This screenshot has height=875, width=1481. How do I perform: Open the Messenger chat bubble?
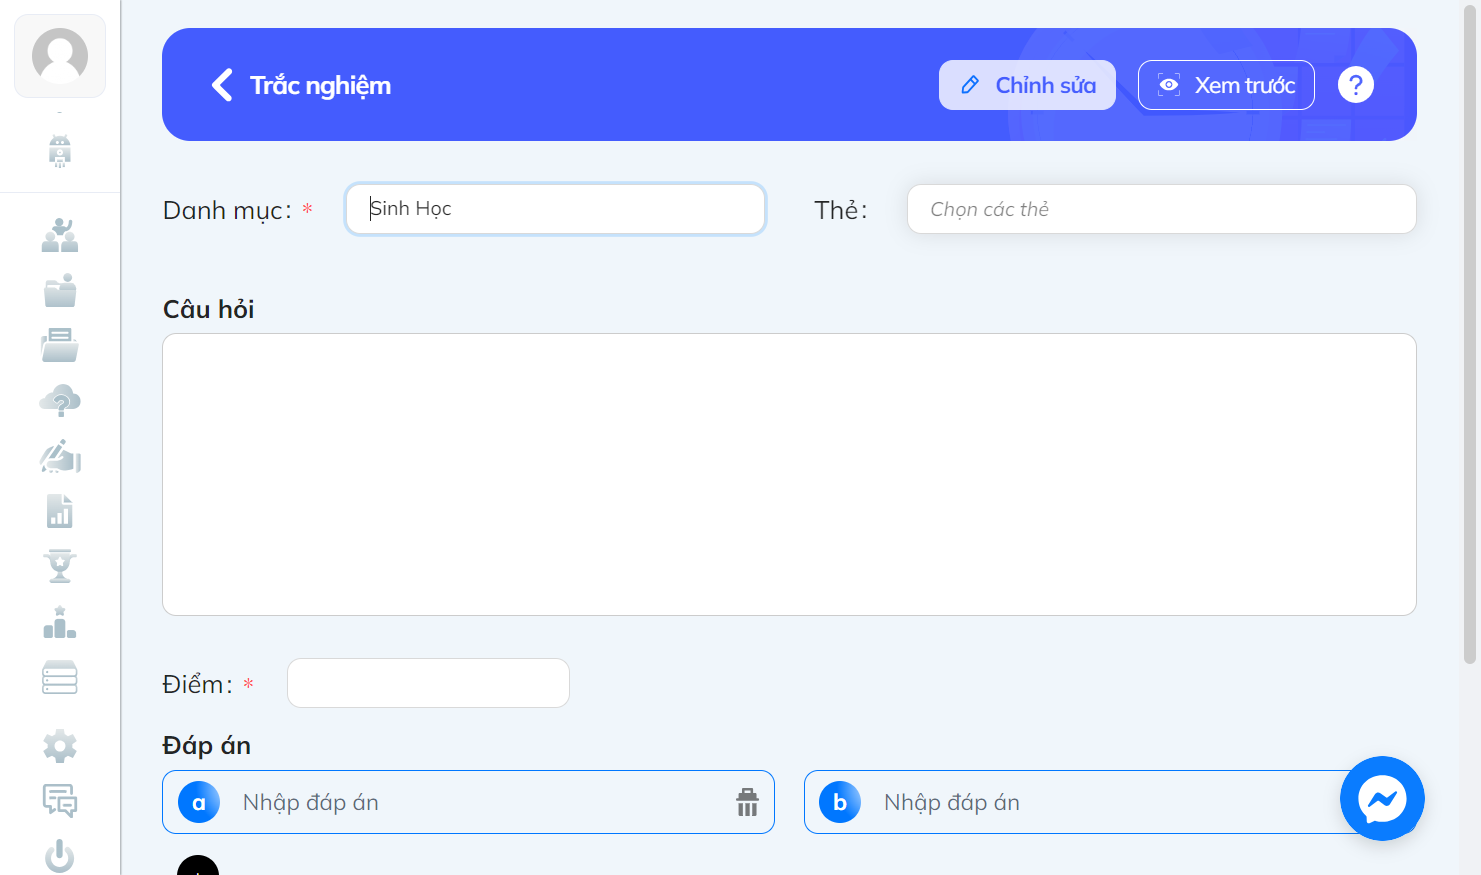(1382, 798)
